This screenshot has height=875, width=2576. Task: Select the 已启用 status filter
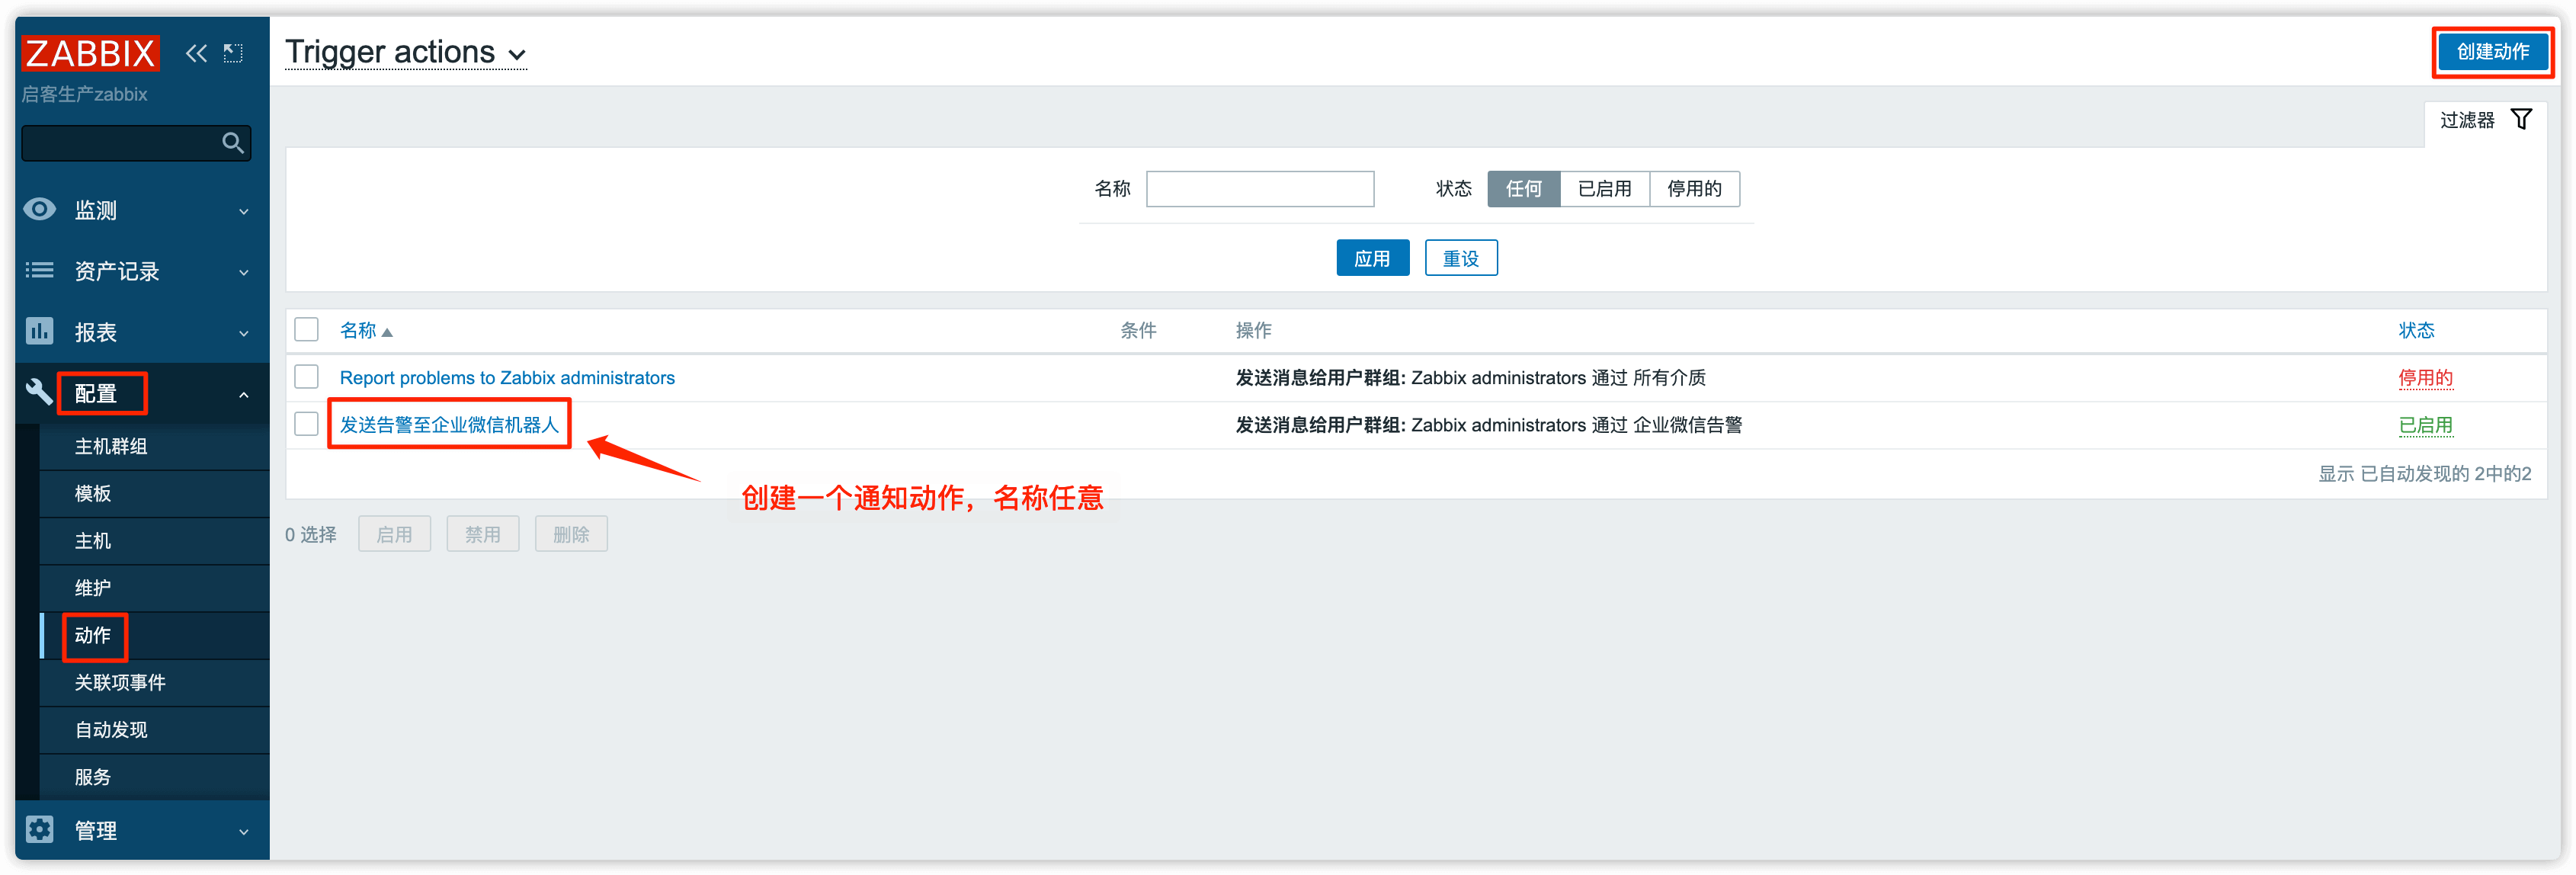coord(1604,189)
